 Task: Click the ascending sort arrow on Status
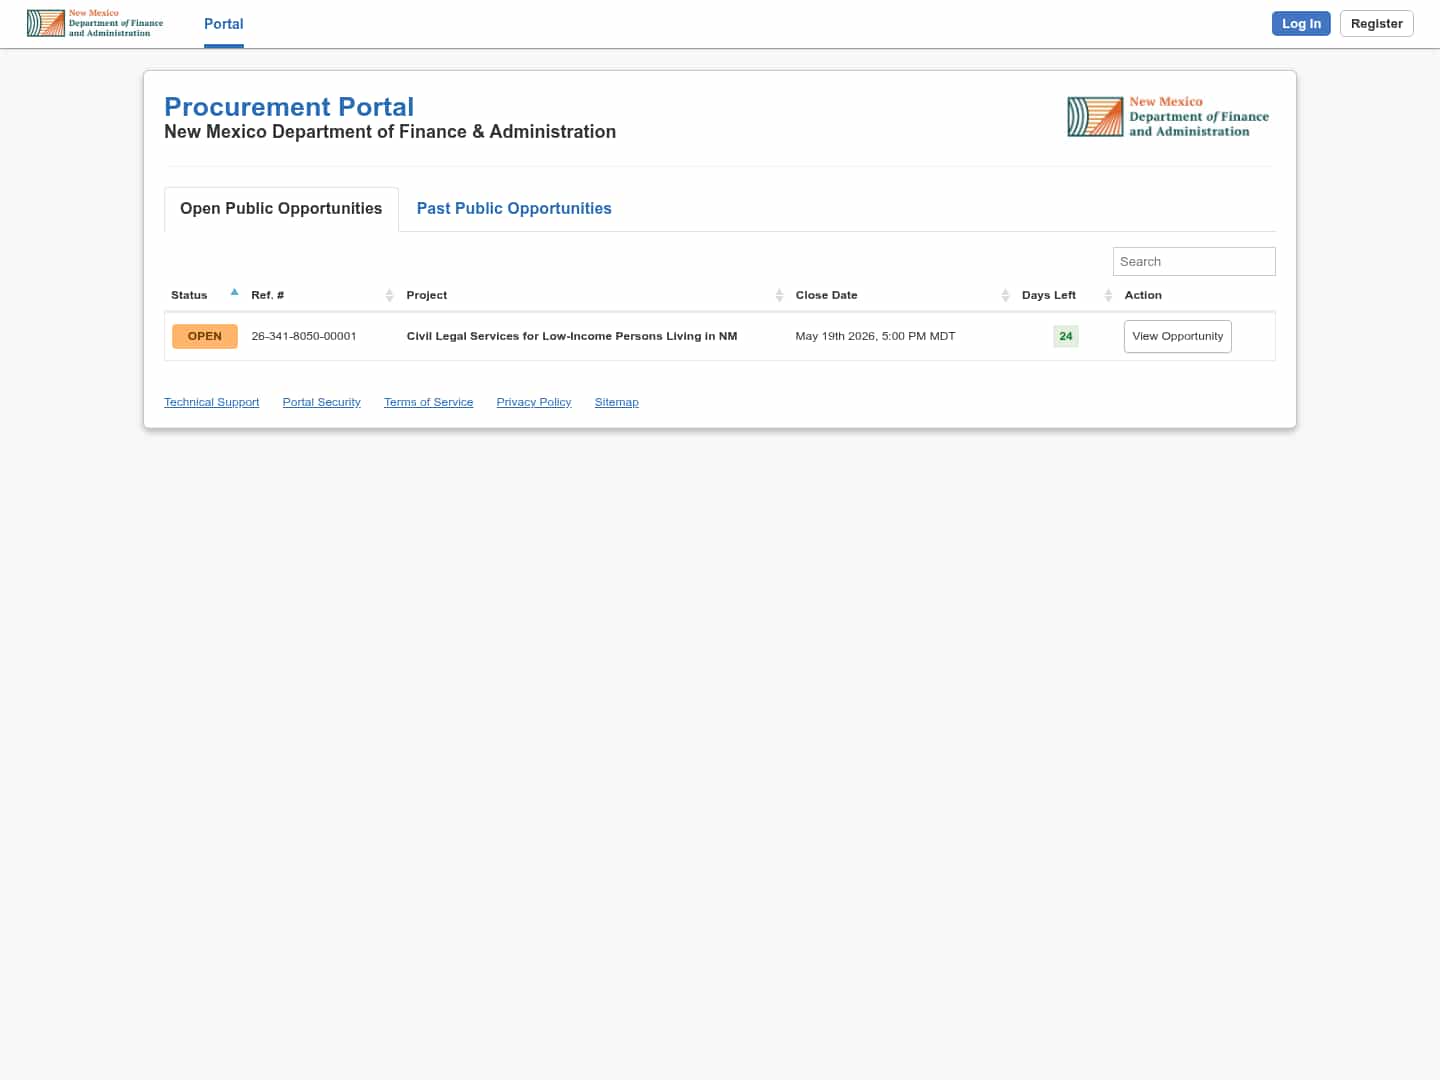[x=234, y=292]
